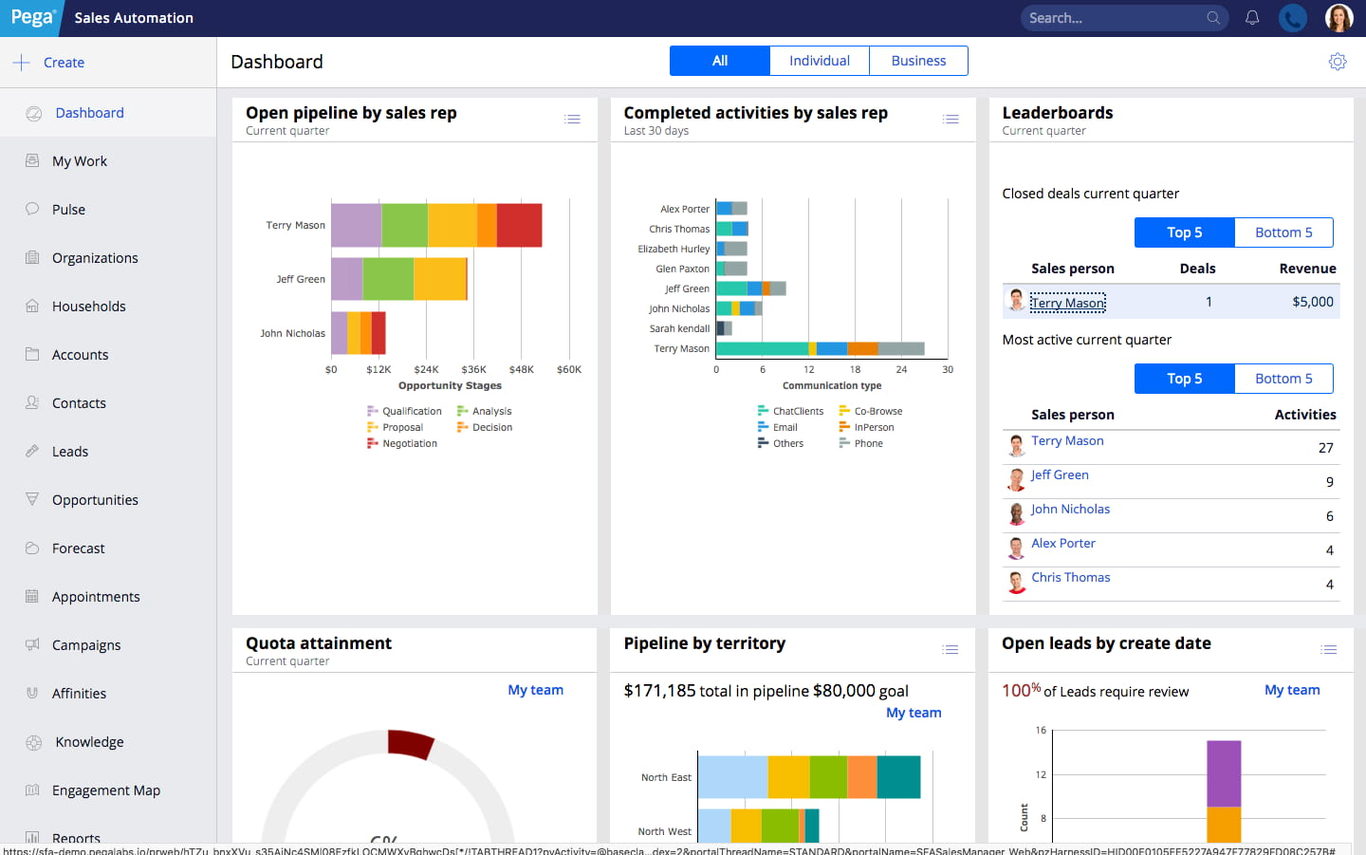
Task: Click the Organizations building icon
Action: 33,258
